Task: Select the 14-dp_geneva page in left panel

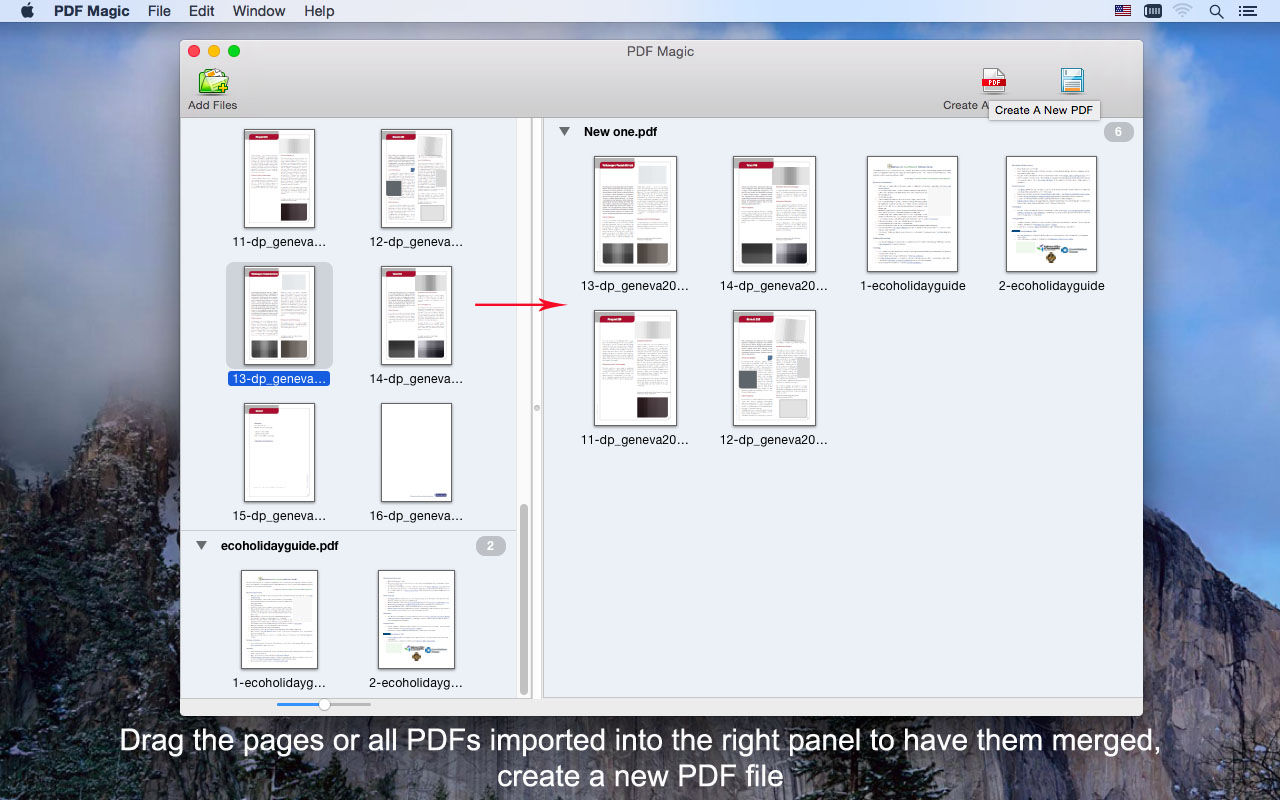Action: pyautogui.click(x=416, y=315)
